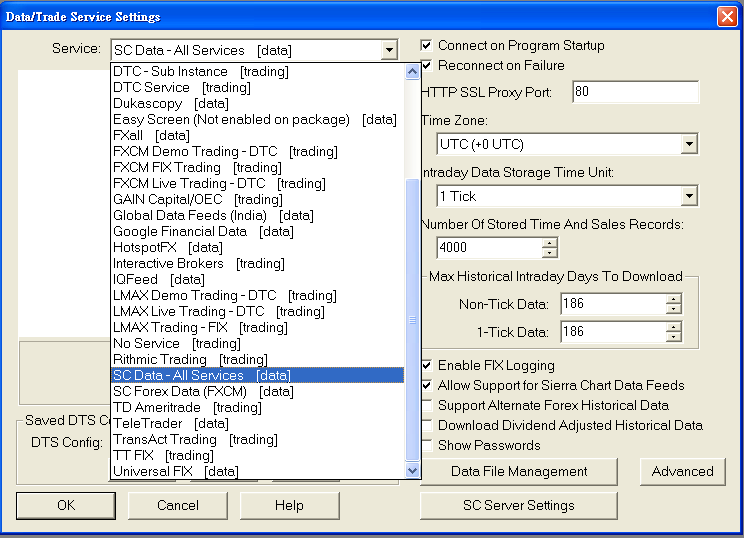Open Data File Management
Image resolution: width=744 pixels, height=538 pixels.
point(519,472)
